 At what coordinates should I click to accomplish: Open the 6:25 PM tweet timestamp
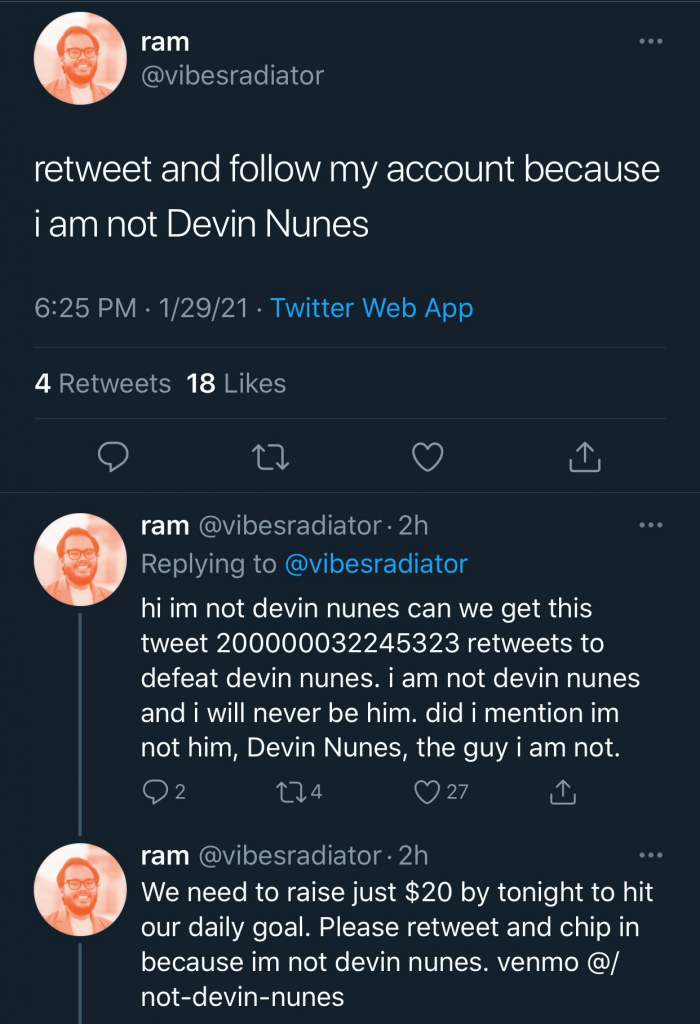85,308
